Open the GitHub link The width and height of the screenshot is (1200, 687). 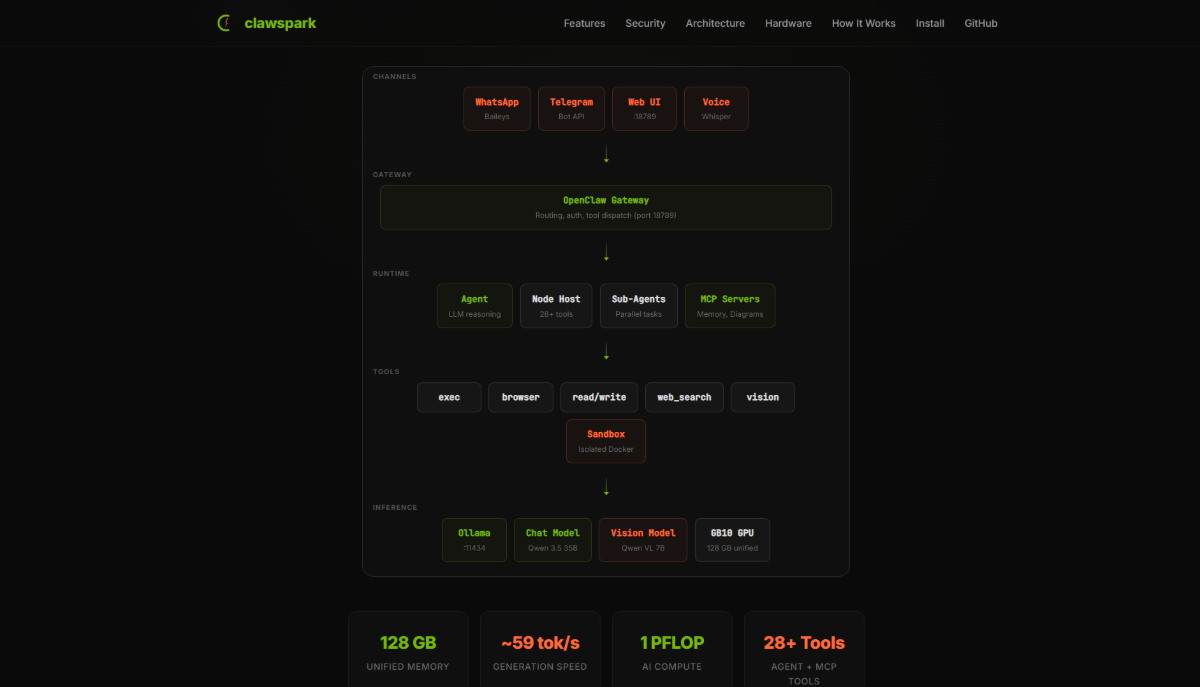point(981,23)
